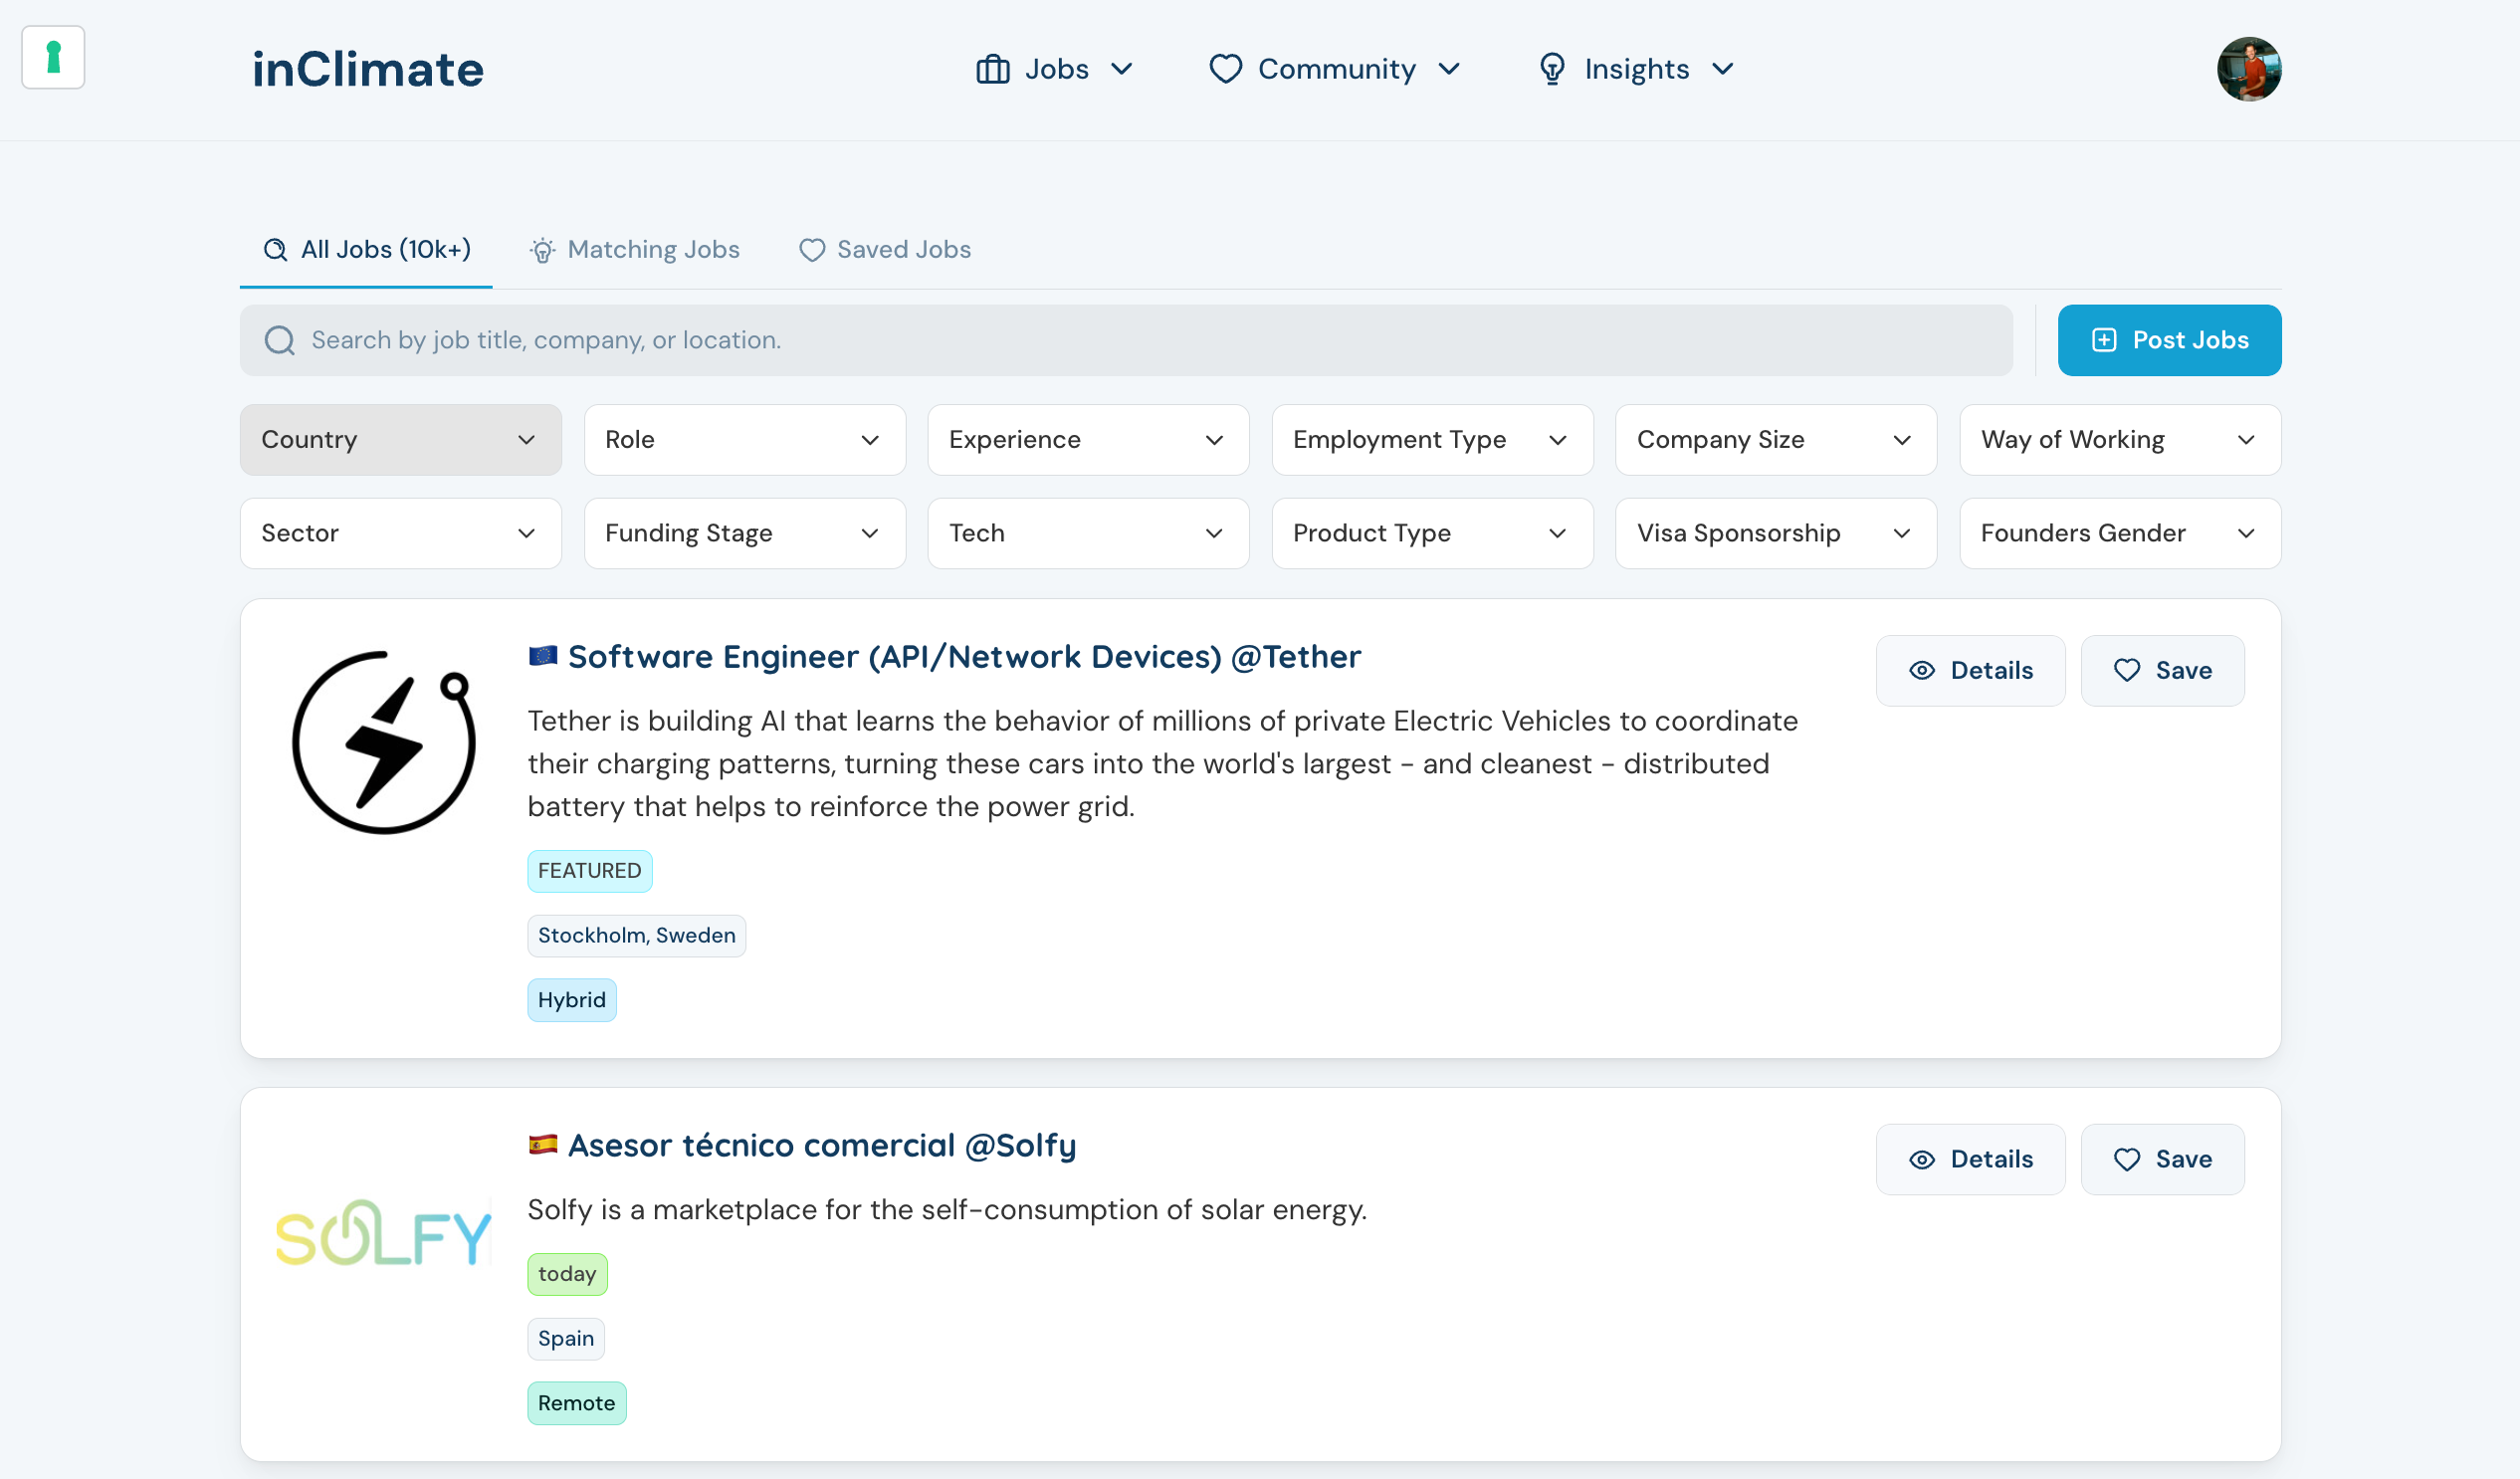The image size is (2520, 1479).
Task: Save the Solfy Asesor técnico job
Action: pos(2162,1160)
